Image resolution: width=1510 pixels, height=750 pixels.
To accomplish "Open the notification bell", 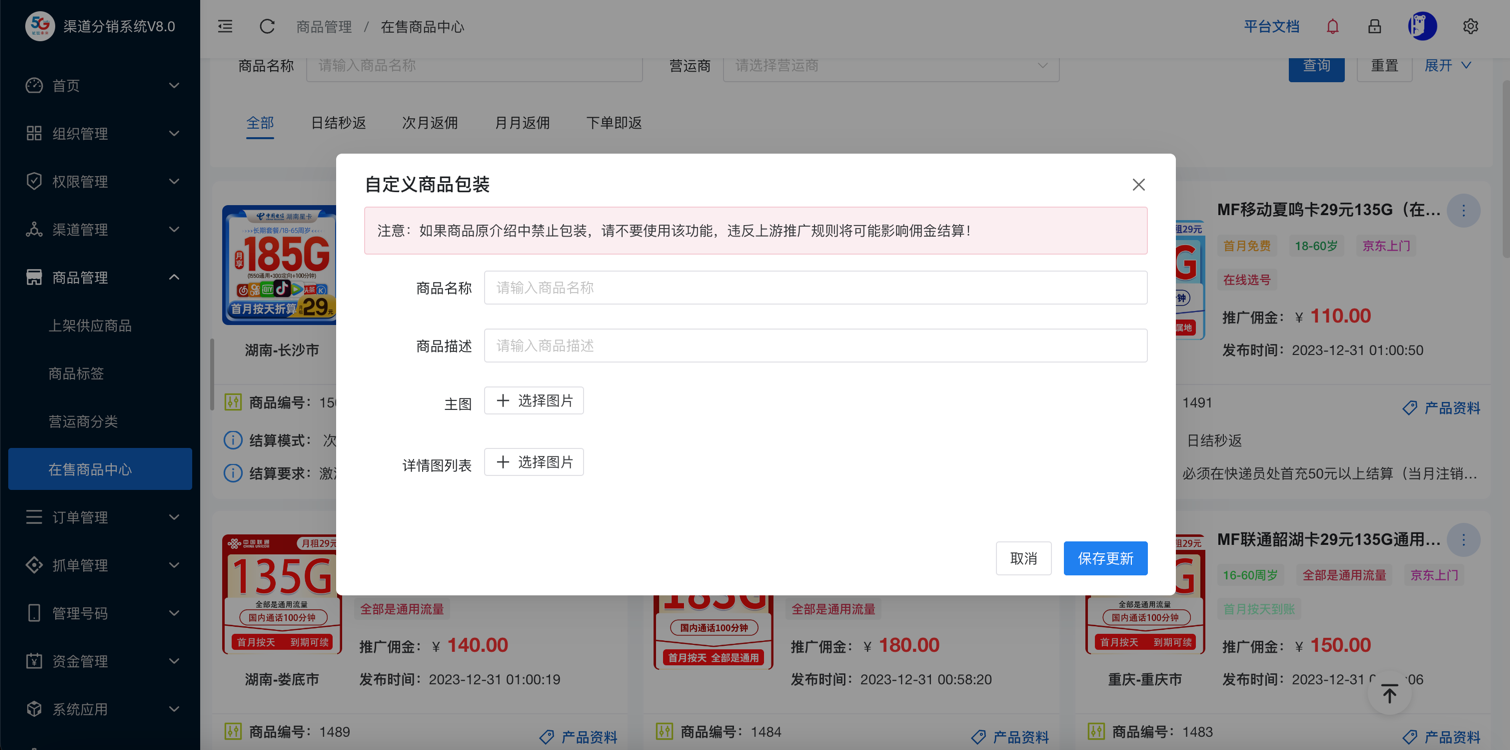I will (x=1332, y=27).
